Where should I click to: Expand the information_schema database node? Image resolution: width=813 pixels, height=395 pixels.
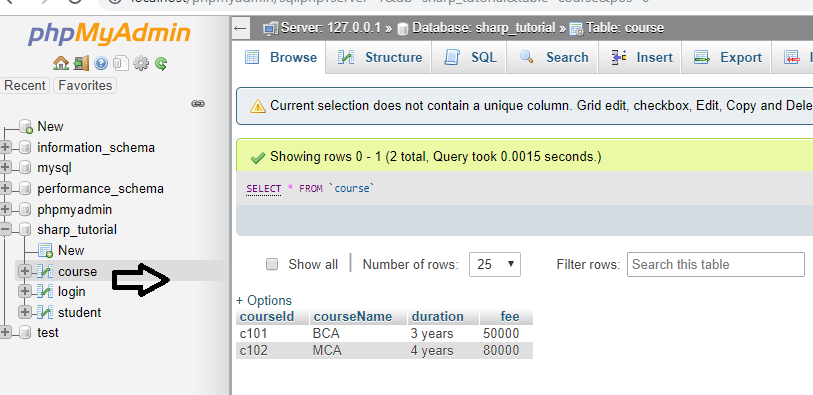coord(5,148)
